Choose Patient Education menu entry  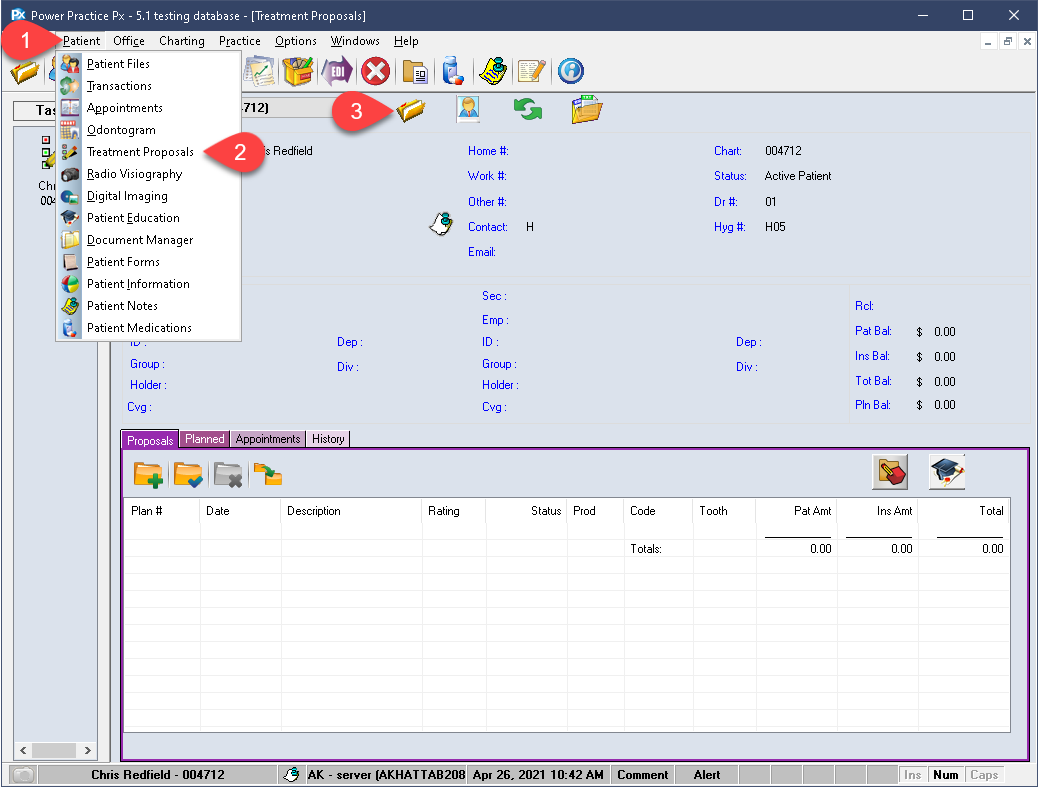pyautogui.click(x=148, y=218)
